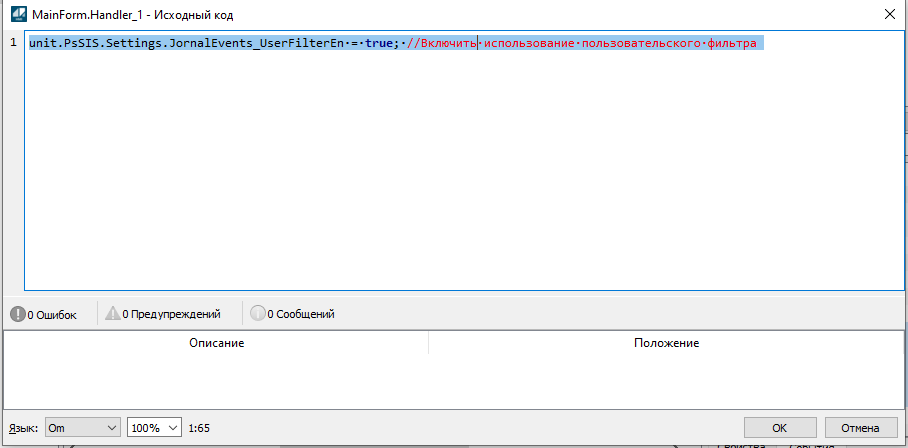The image size is (908, 448).
Task: Click the empty error list area
Action: (x=450, y=380)
